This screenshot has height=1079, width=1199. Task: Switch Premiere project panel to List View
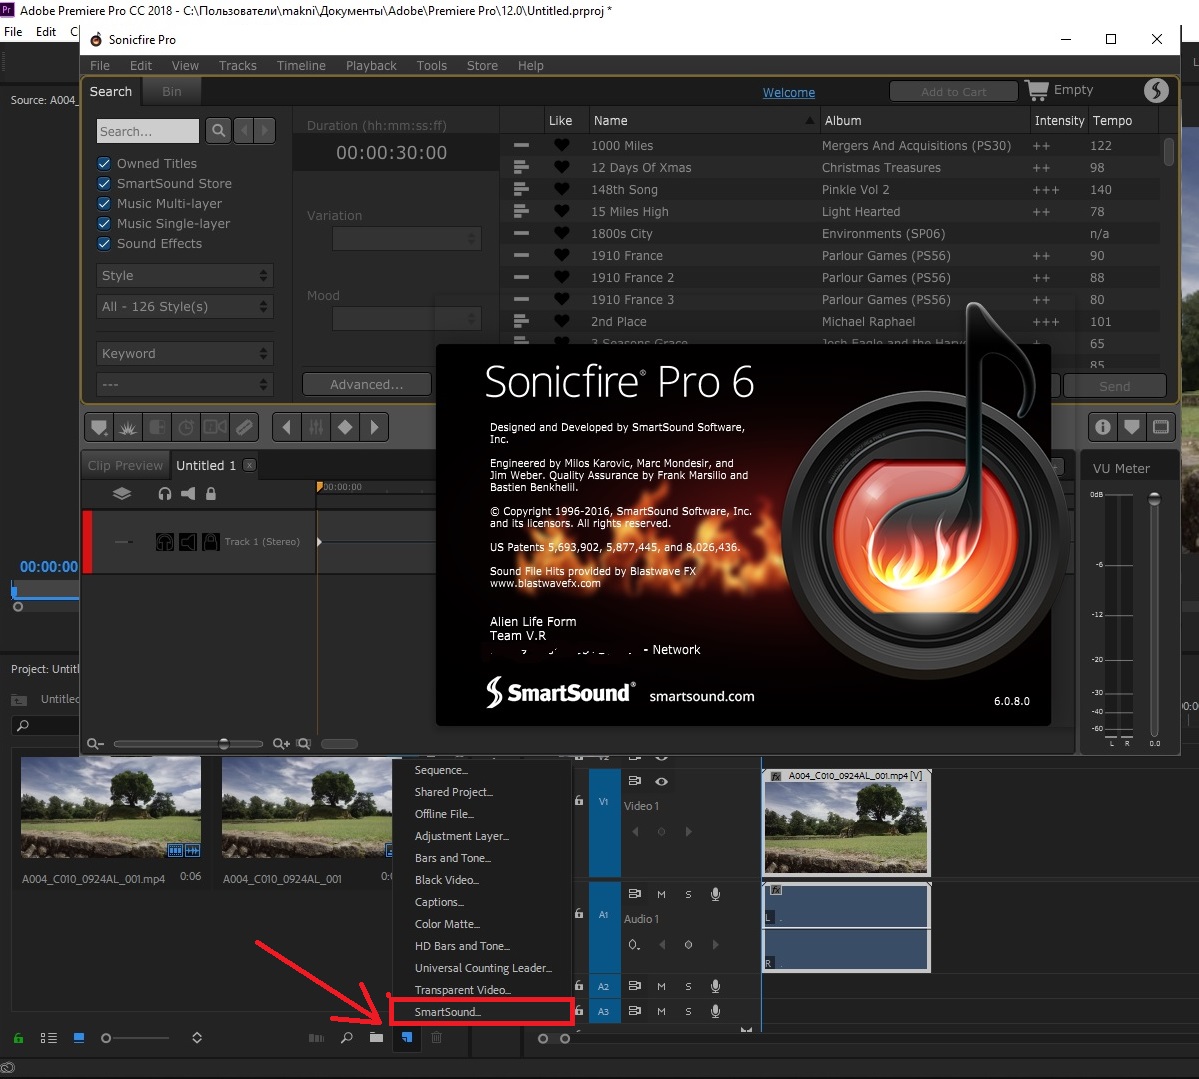[48, 1038]
